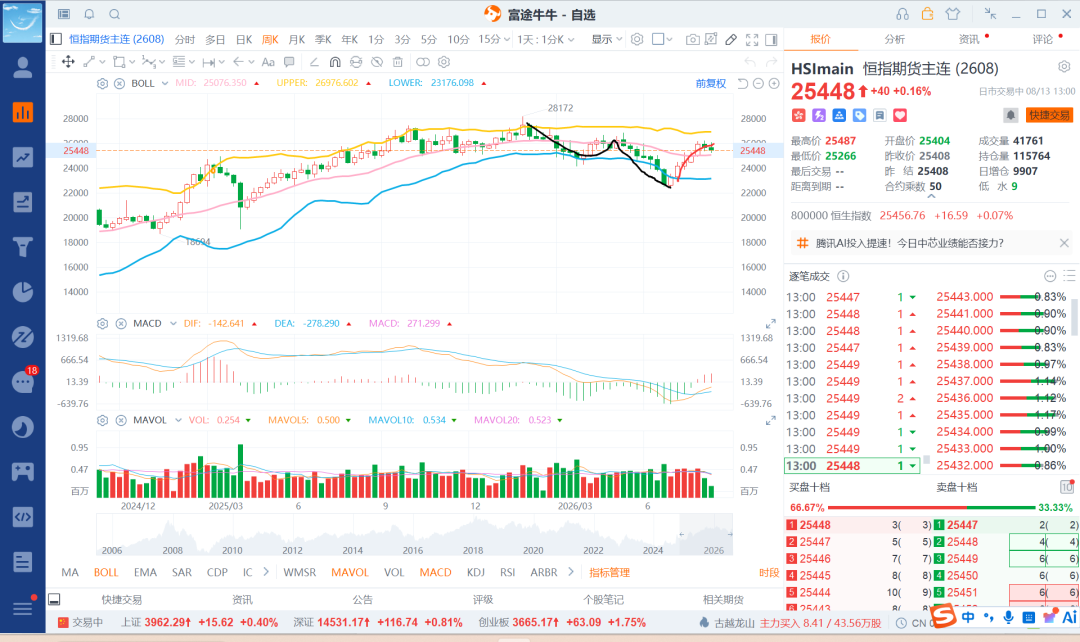Expand the BOLL indicator dropdown
Image resolution: width=1080 pixels, height=642 pixels.
pyautogui.click(x=165, y=83)
